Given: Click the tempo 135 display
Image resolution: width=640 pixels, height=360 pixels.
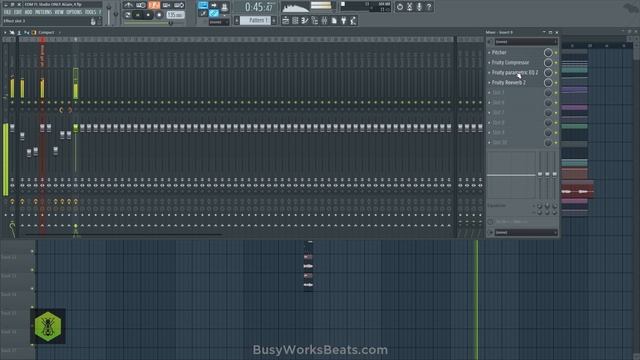Looking at the screenshot, I should click(x=176, y=15).
